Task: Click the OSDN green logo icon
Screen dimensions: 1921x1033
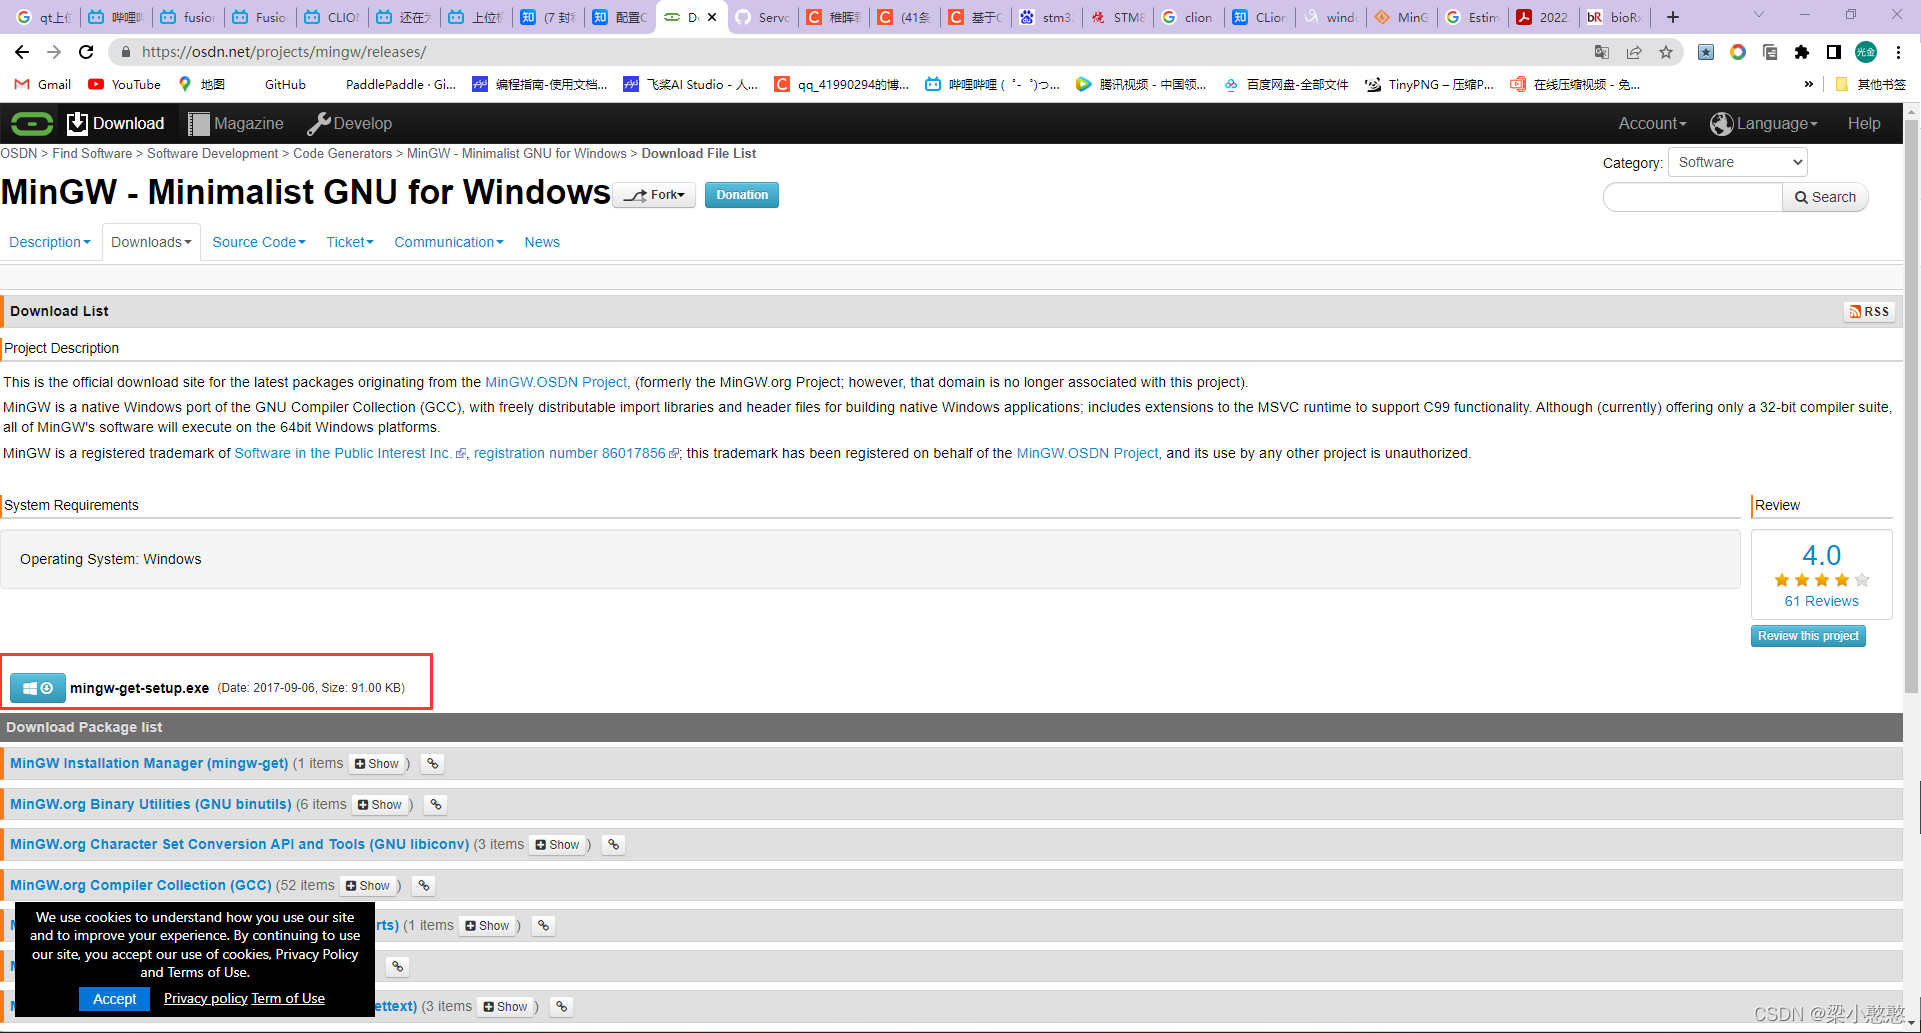Action: [32, 123]
